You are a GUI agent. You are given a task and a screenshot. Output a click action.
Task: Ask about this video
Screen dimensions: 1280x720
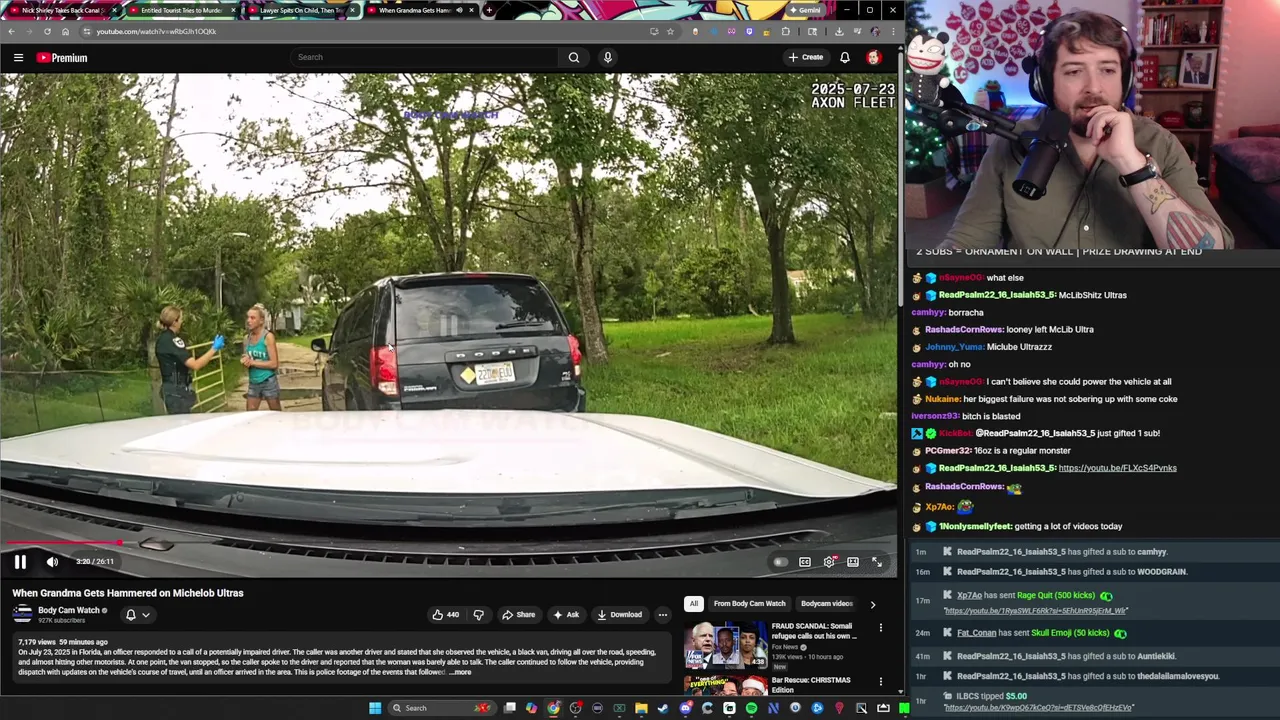[x=566, y=615]
